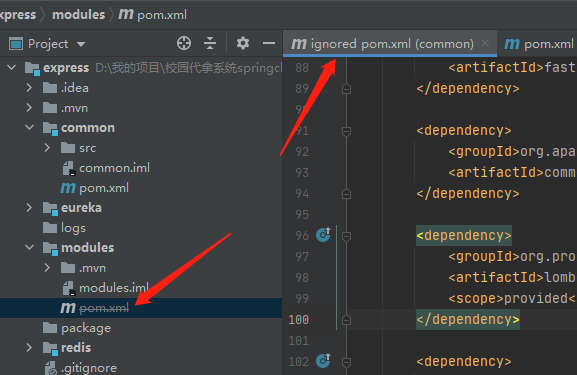This screenshot has width=577, height=375.
Task: Fold the dependency block at line 102
Action: (x=346, y=362)
